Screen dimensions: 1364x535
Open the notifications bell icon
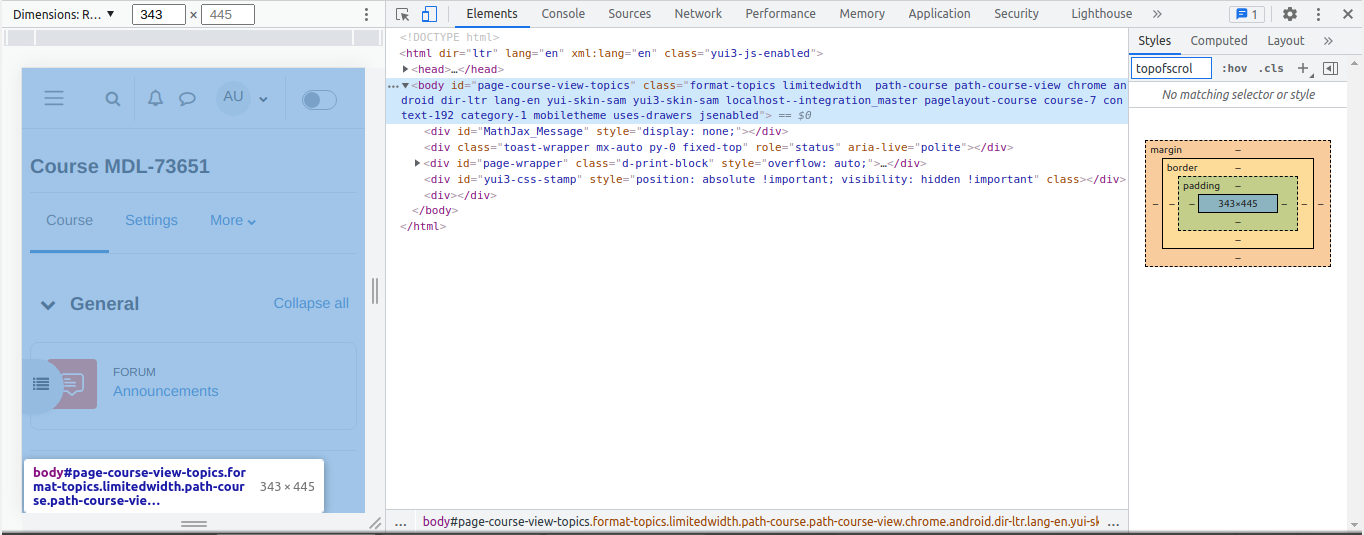tap(155, 98)
